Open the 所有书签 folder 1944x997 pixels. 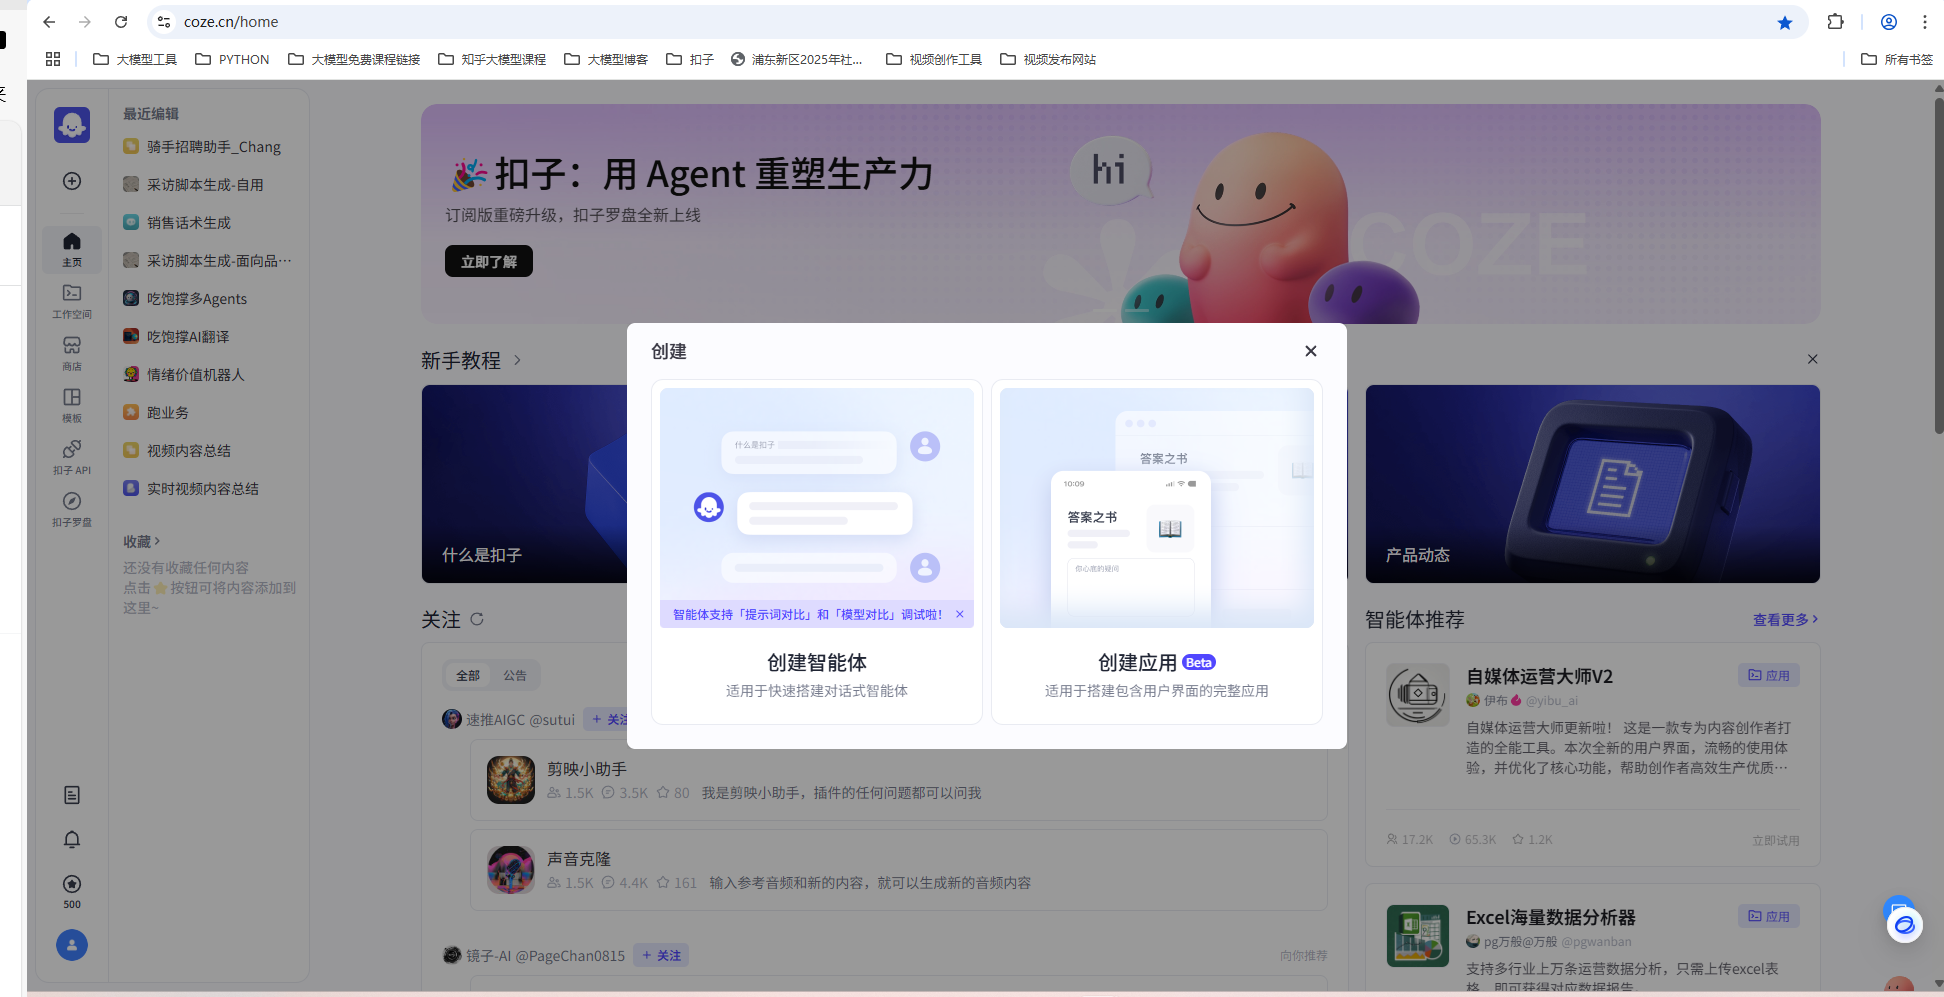point(1897,59)
